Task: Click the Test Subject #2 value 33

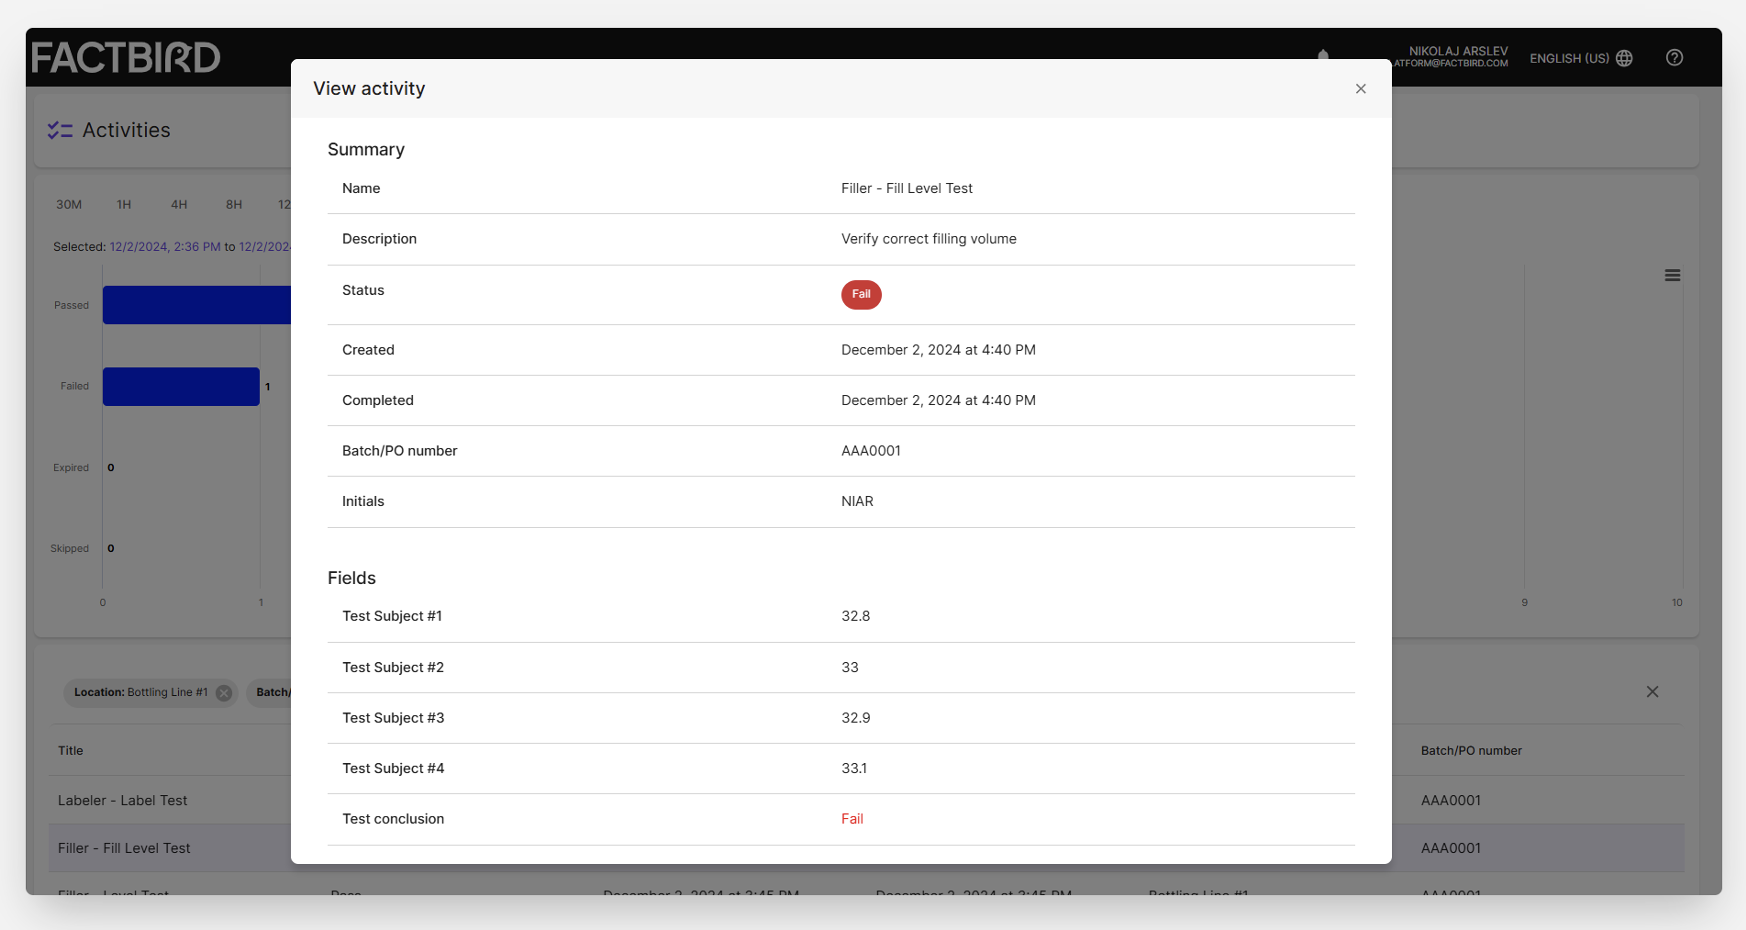Action: point(850,667)
